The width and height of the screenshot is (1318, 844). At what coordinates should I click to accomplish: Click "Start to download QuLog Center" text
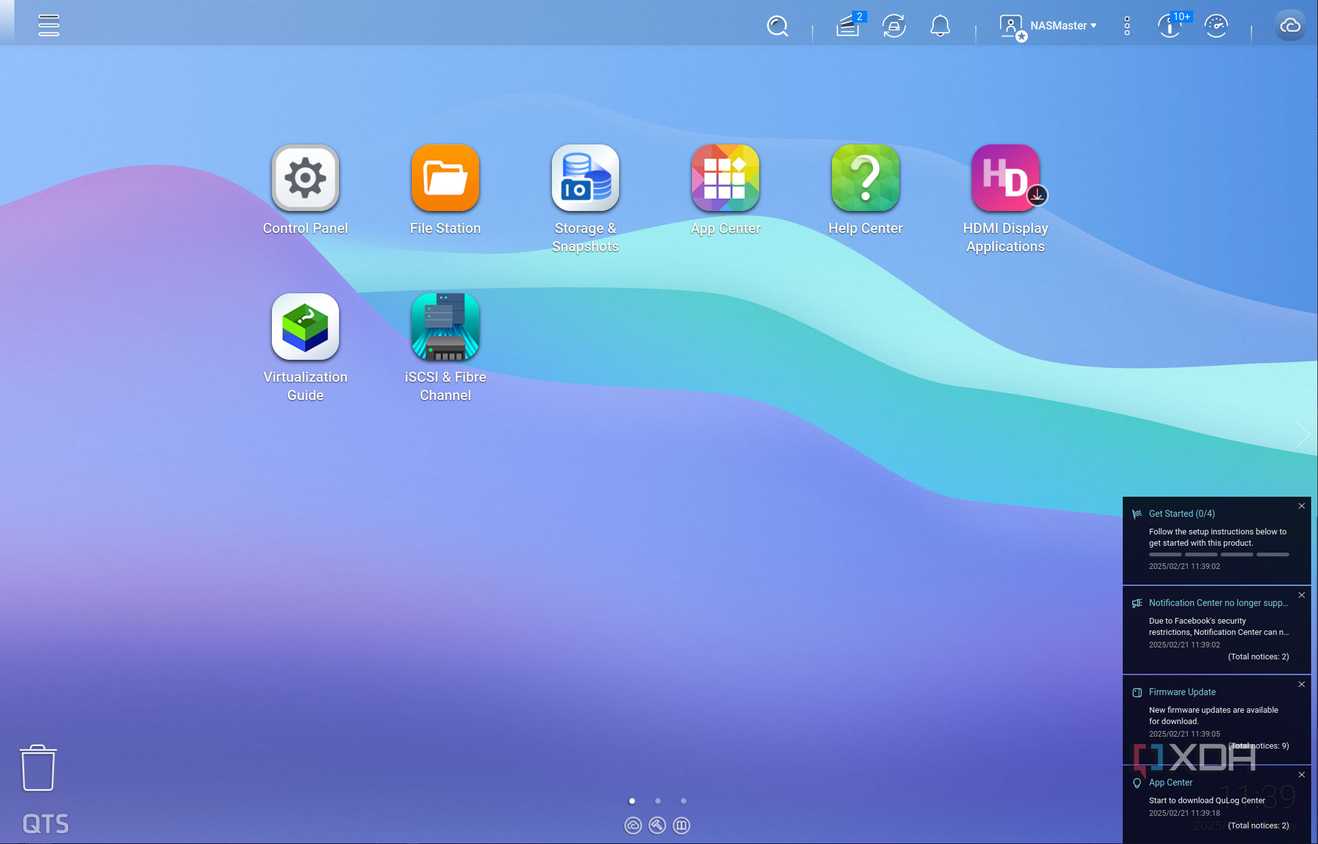click(1207, 801)
